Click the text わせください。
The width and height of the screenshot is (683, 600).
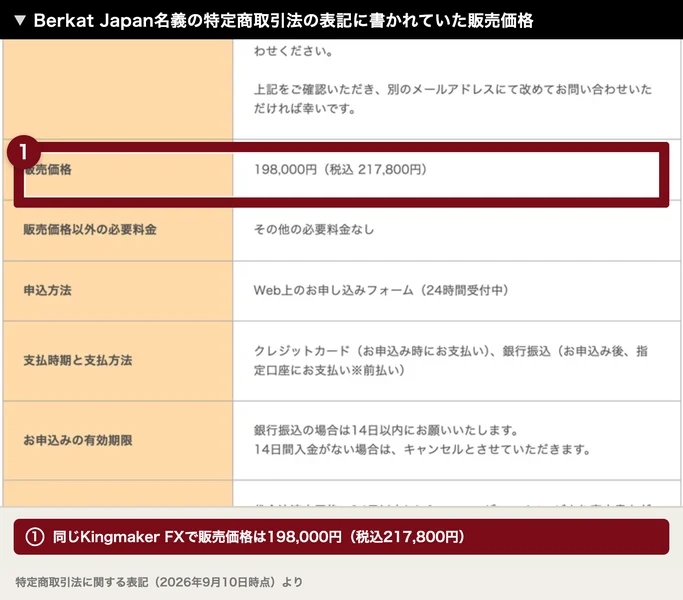294,51
